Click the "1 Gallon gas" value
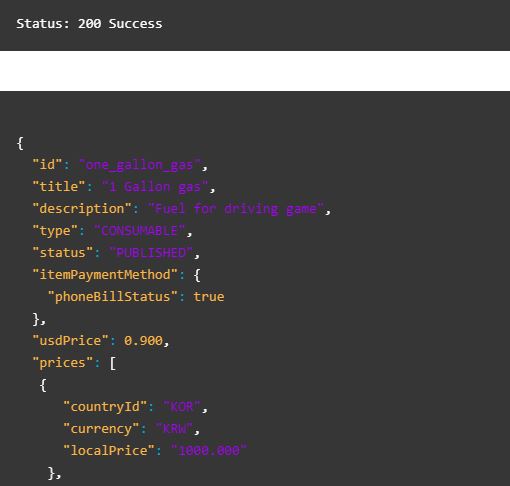510x486 pixels. tap(155, 187)
